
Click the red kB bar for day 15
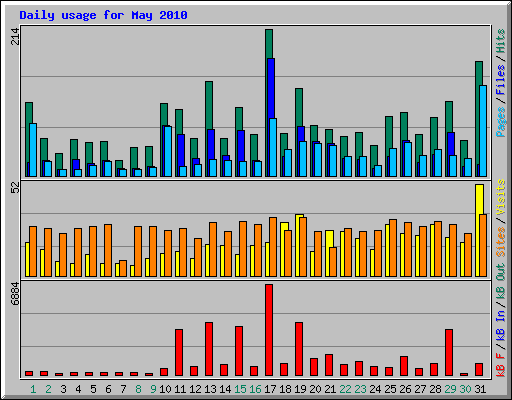click(x=239, y=351)
